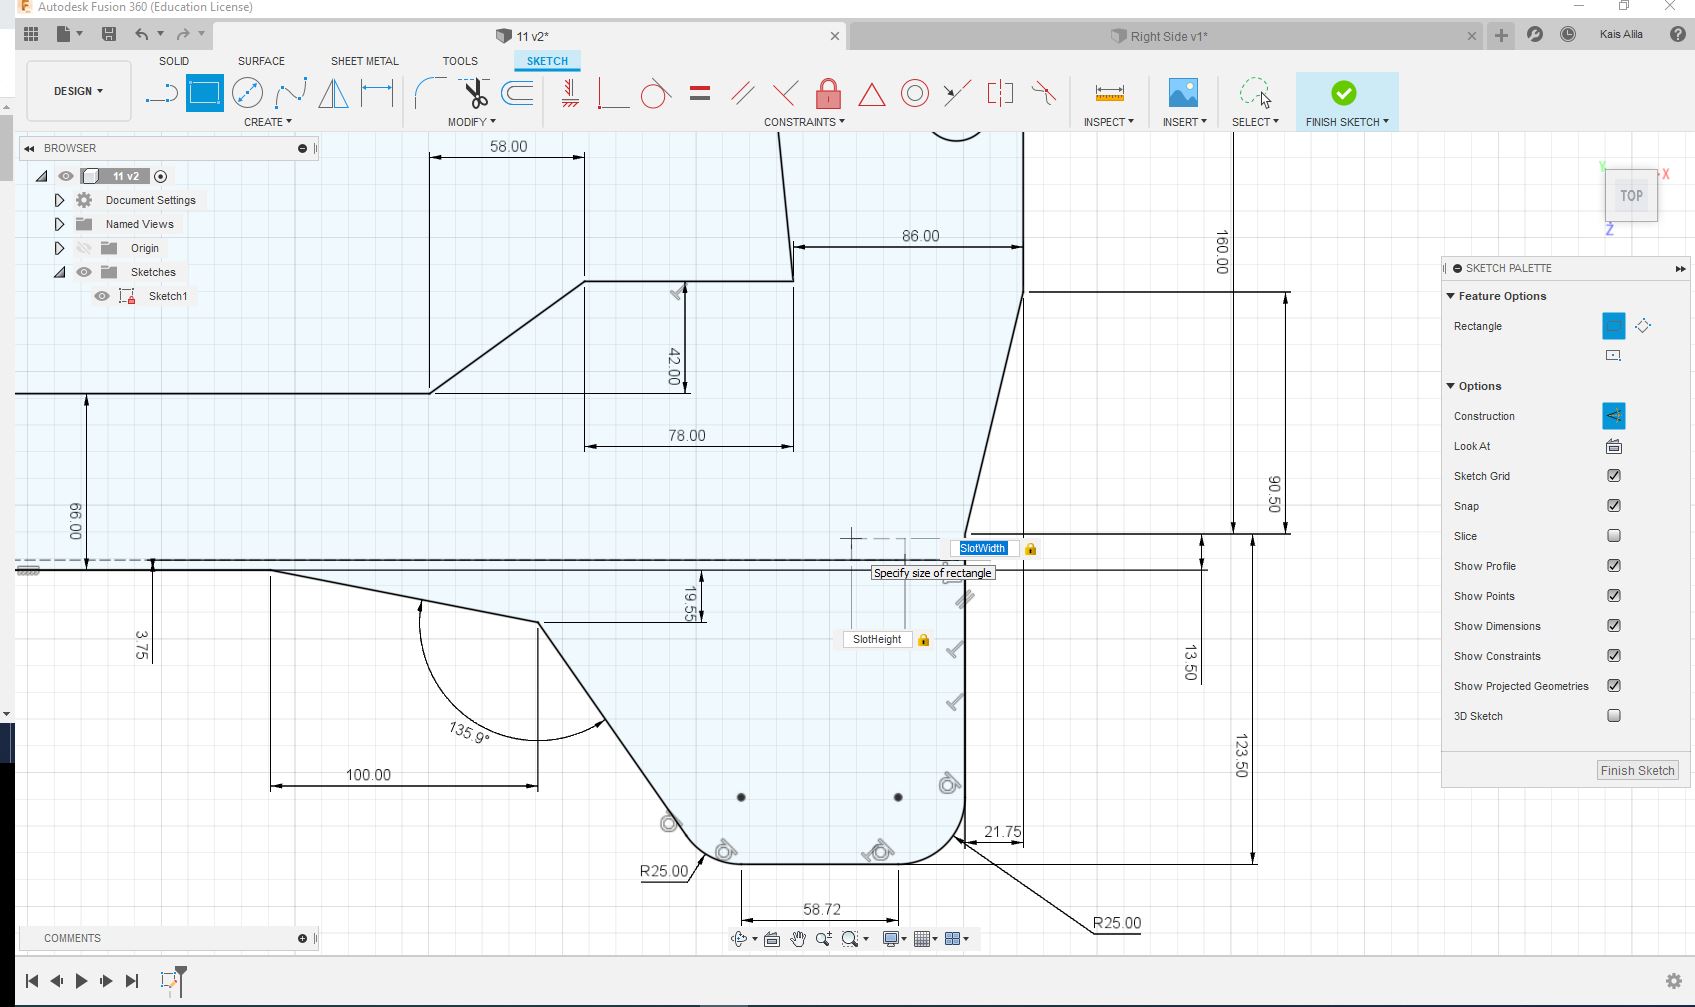This screenshot has height=1007, width=1695.
Task: Open the Help question mark icon
Action: point(1678,35)
